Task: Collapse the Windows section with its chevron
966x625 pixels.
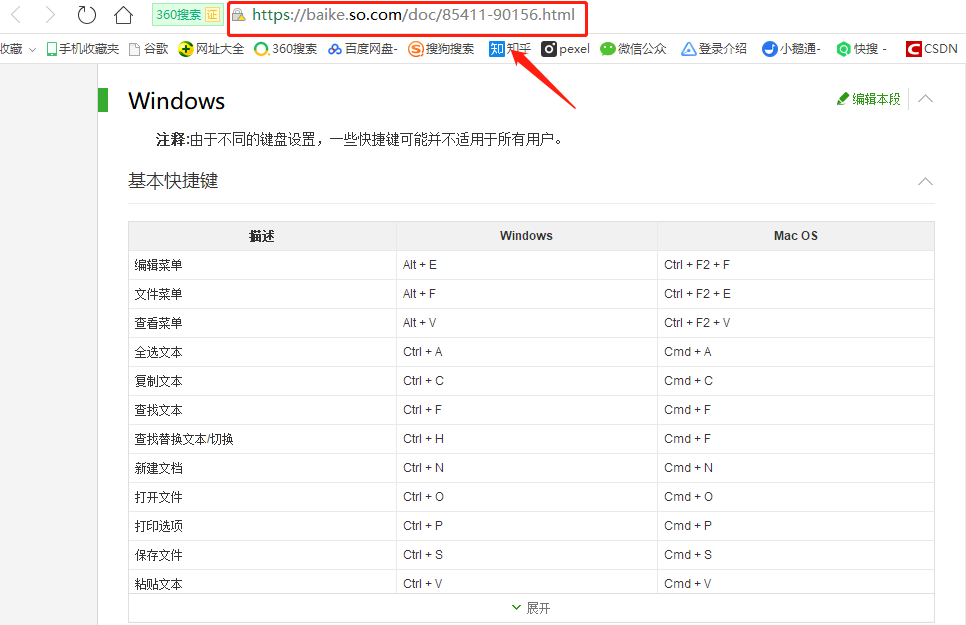Action: click(925, 99)
